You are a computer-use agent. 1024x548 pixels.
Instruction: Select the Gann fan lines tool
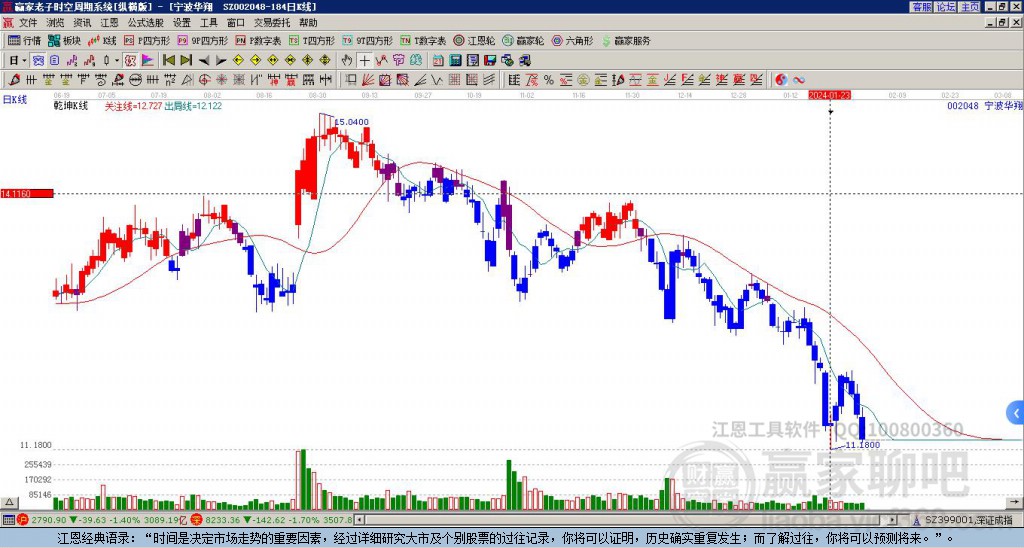coord(368,80)
